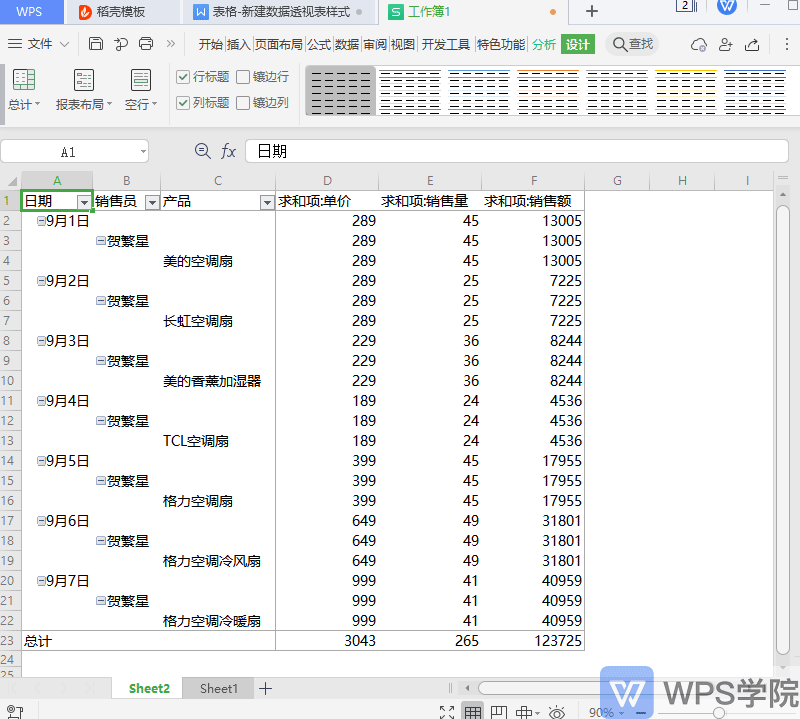Collapse the 9月3日 group
Viewport: 800px width, 719px height.
tap(41, 341)
